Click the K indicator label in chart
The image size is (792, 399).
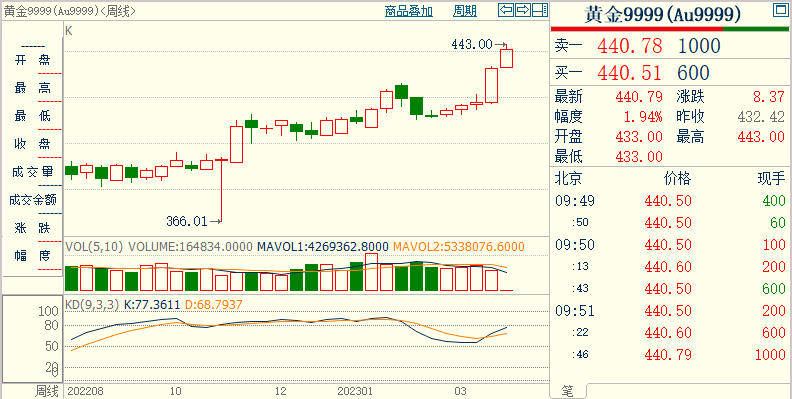[x=69, y=31]
